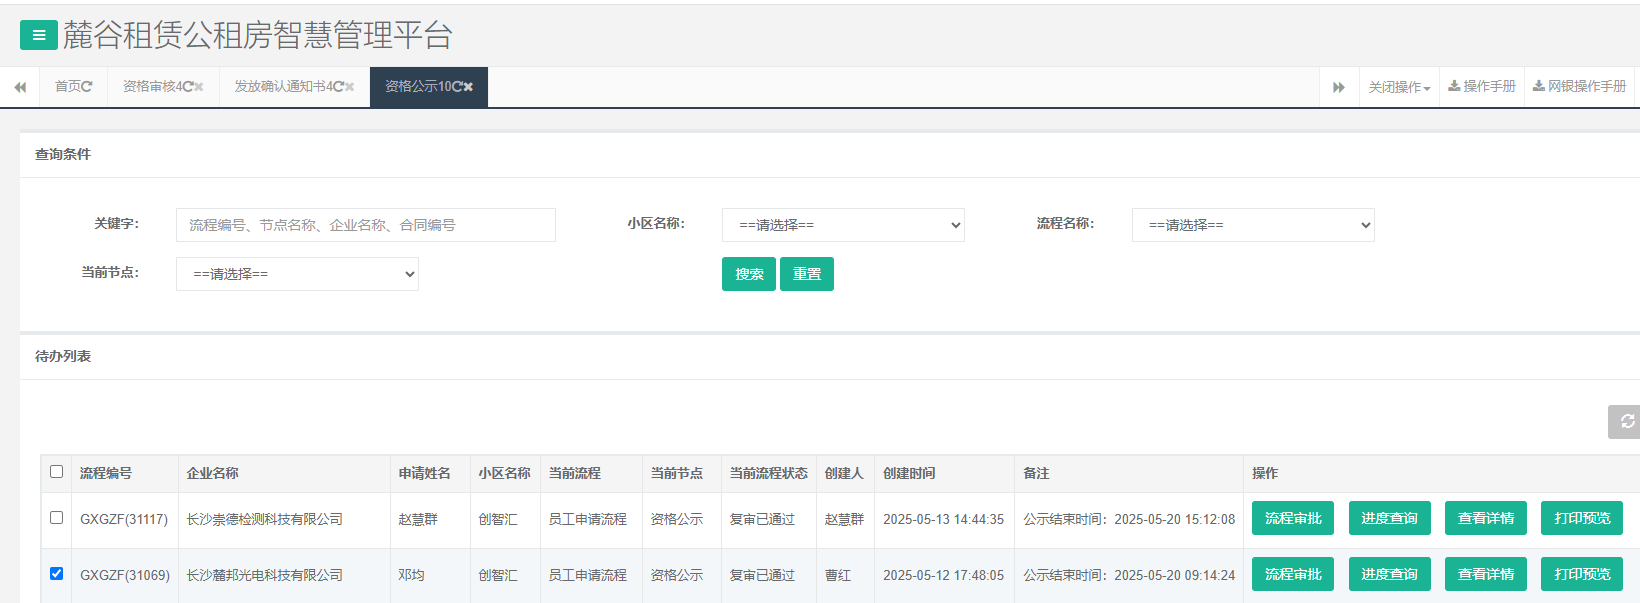1640x603 pixels.
Task: Toggle the hamburger sidebar menu button
Action: pyautogui.click(x=38, y=35)
